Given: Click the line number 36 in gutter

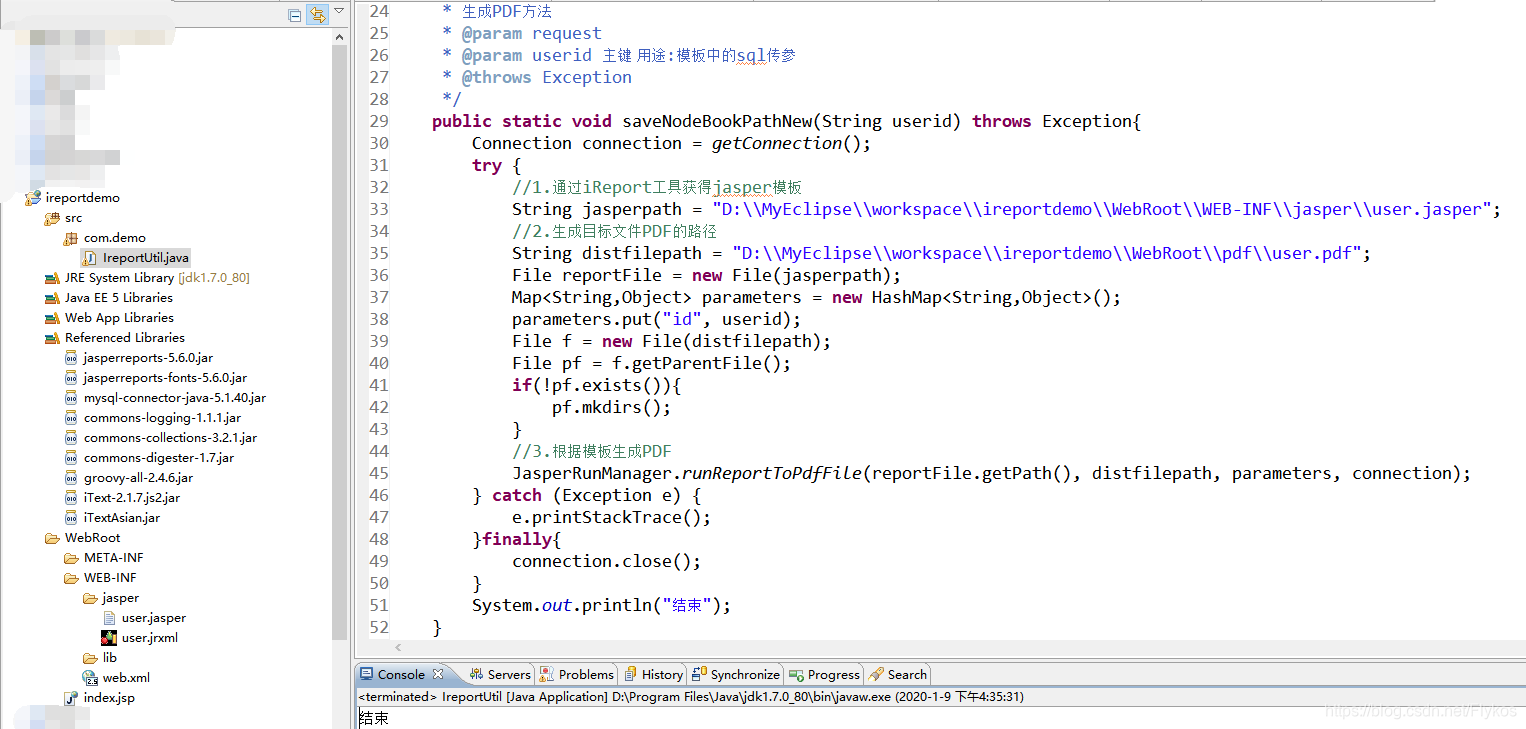Looking at the screenshot, I should 378,275.
